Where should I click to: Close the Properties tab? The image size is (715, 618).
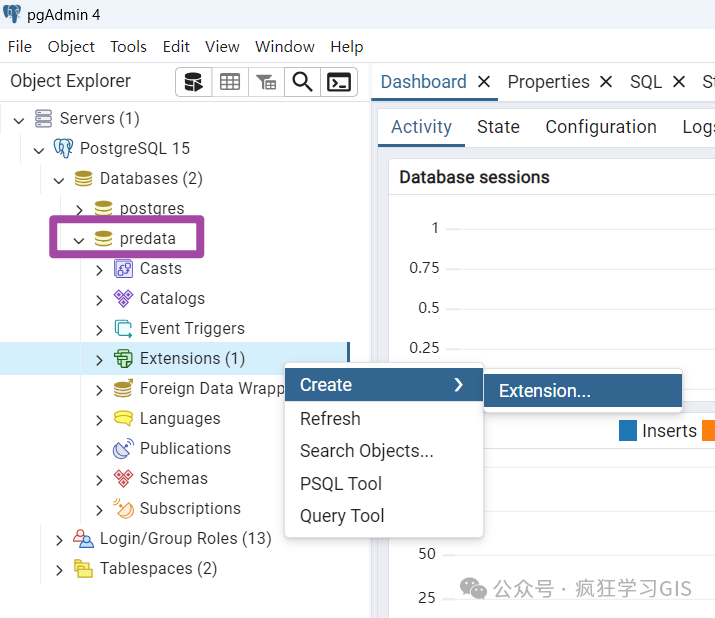click(606, 82)
